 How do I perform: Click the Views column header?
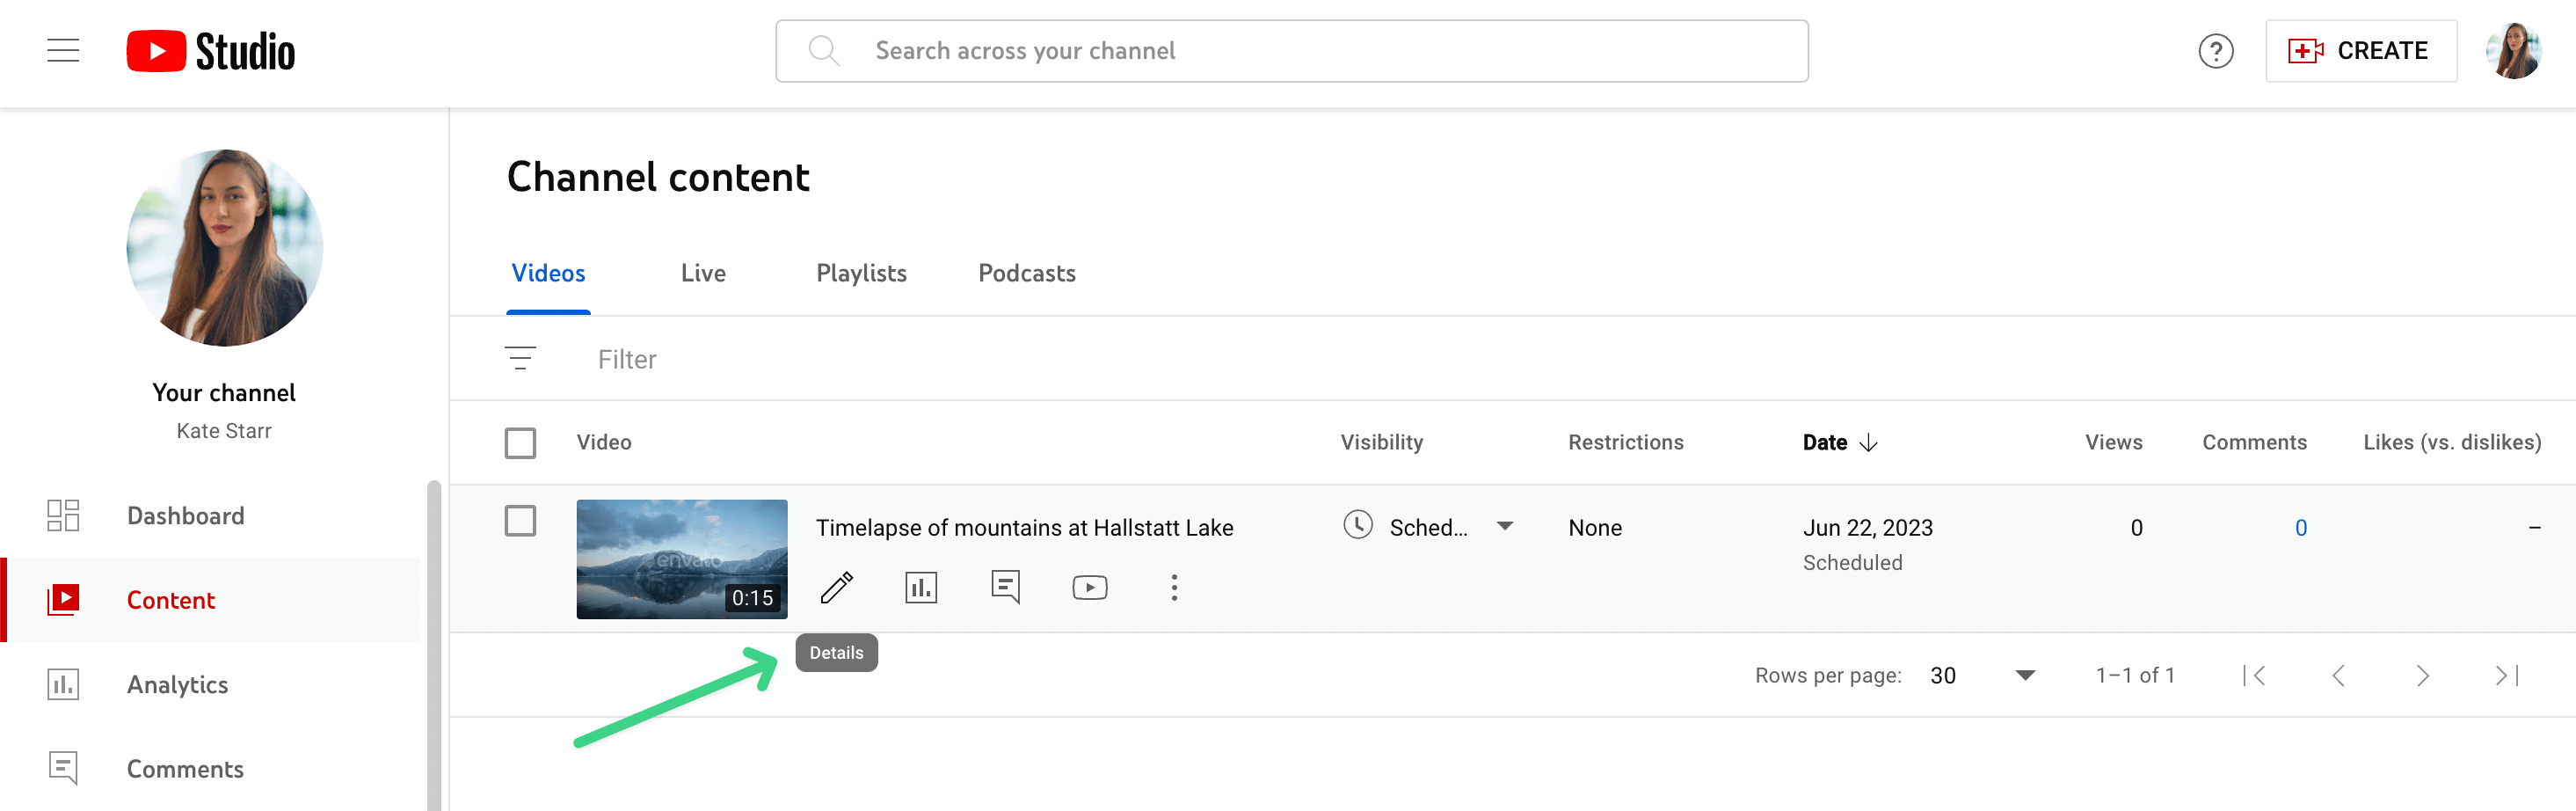coord(2113,443)
